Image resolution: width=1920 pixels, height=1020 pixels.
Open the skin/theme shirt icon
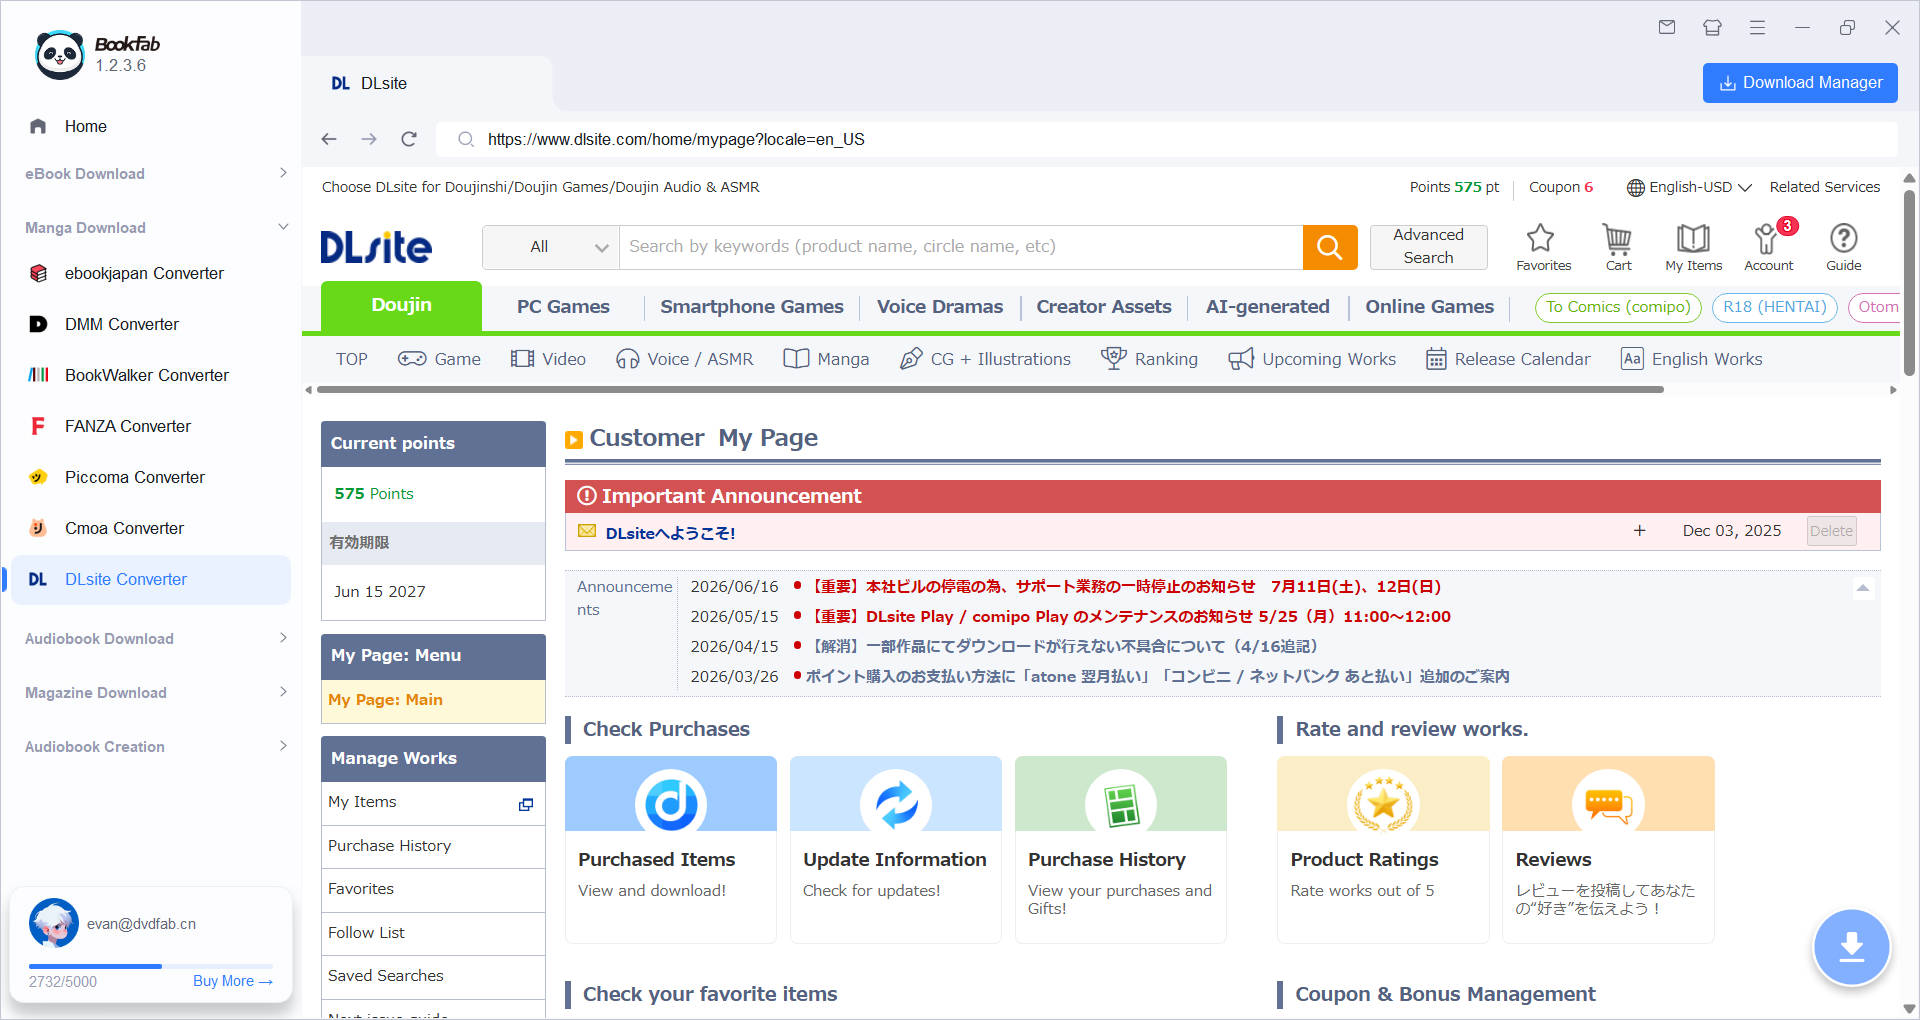pos(1712,27)
